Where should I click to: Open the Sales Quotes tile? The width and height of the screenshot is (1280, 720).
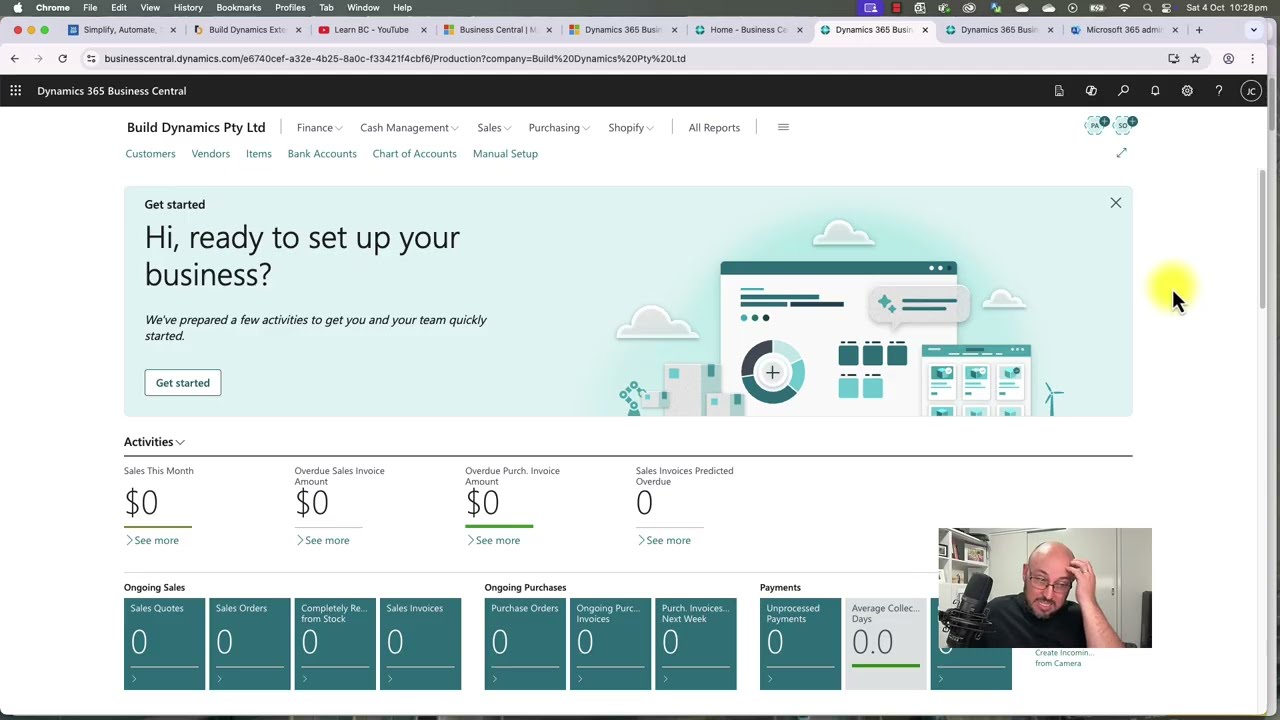pyautogui.click(x=164, y=644)
